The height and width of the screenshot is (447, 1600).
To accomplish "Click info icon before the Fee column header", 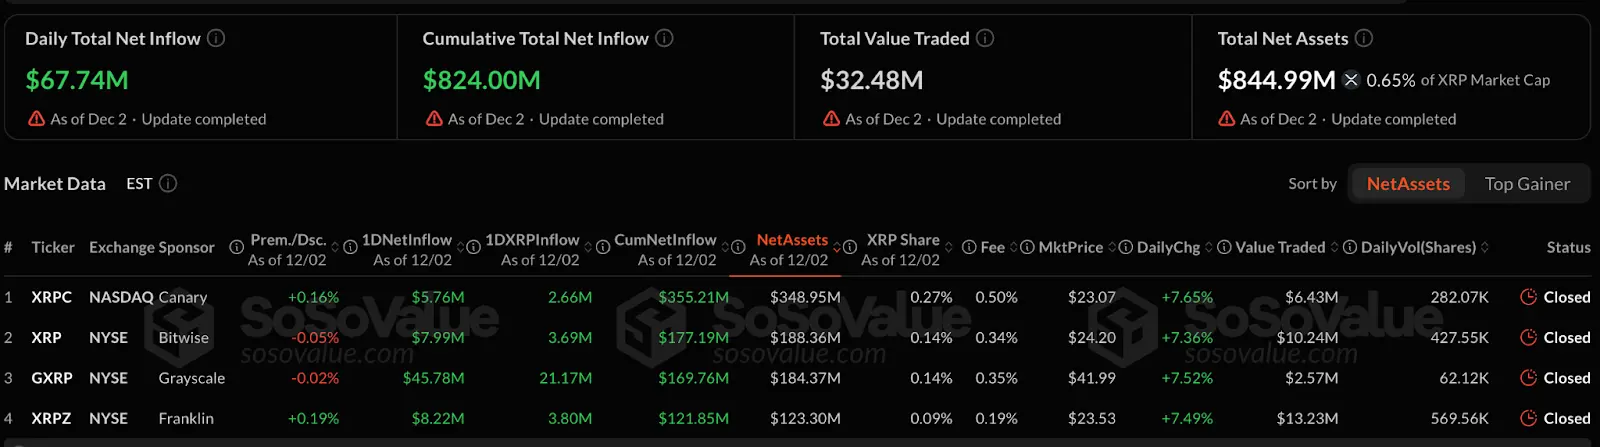I will (x=968, y=247).
